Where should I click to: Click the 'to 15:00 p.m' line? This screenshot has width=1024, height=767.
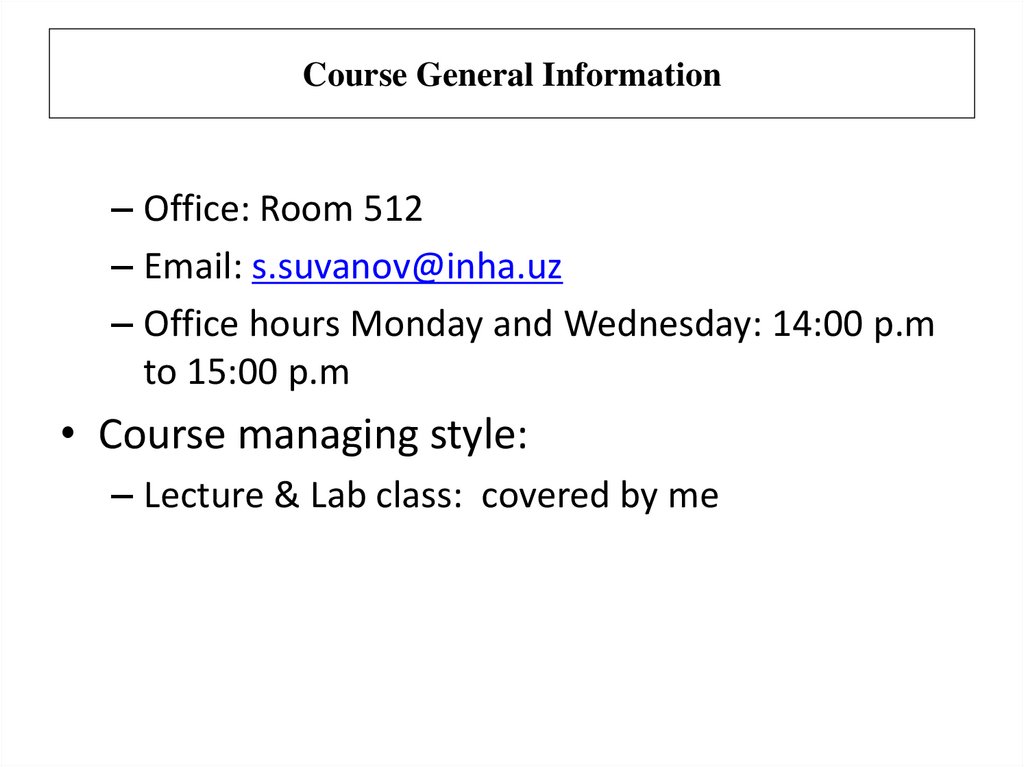pyautogui.click(x=246, y=373)
